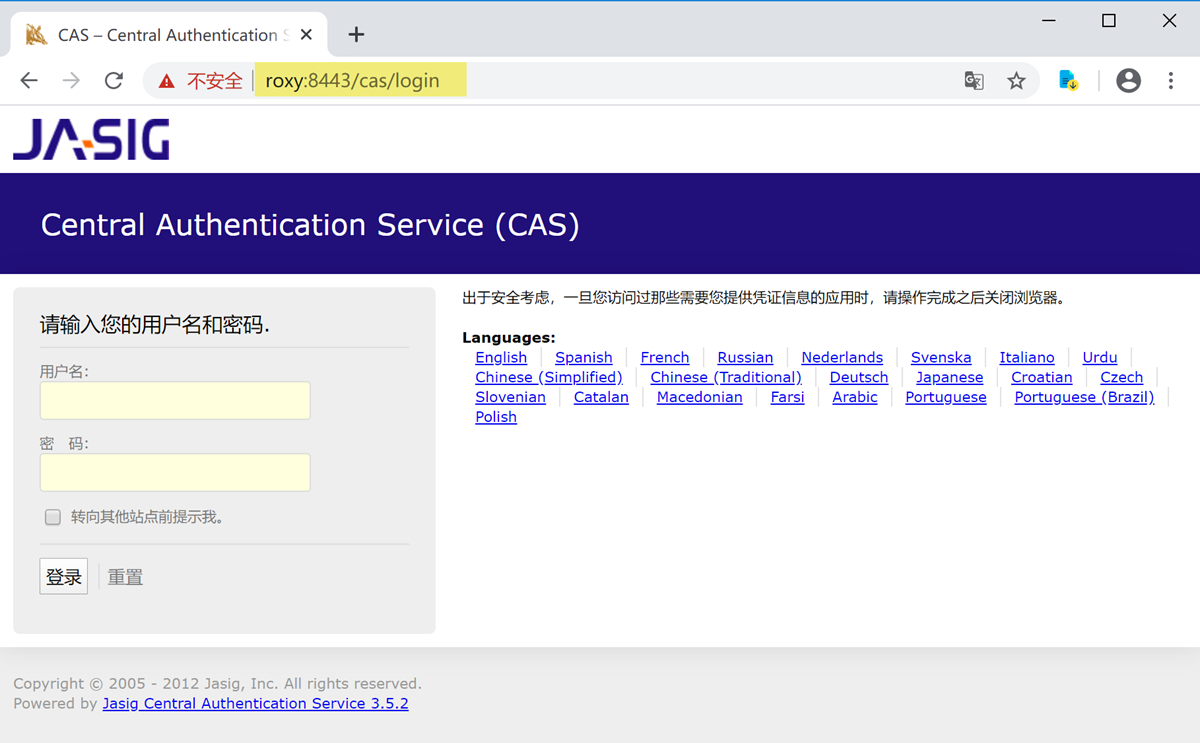
Task: Click the 登录 login button
Action: 64,576
